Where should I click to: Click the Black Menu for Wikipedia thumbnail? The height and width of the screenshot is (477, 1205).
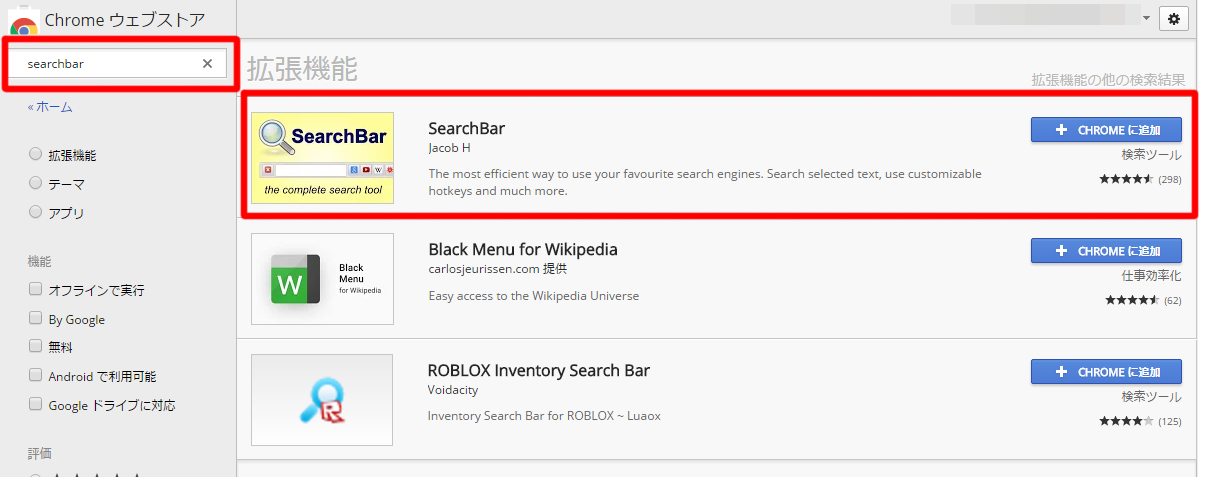[x=322, y=279]
